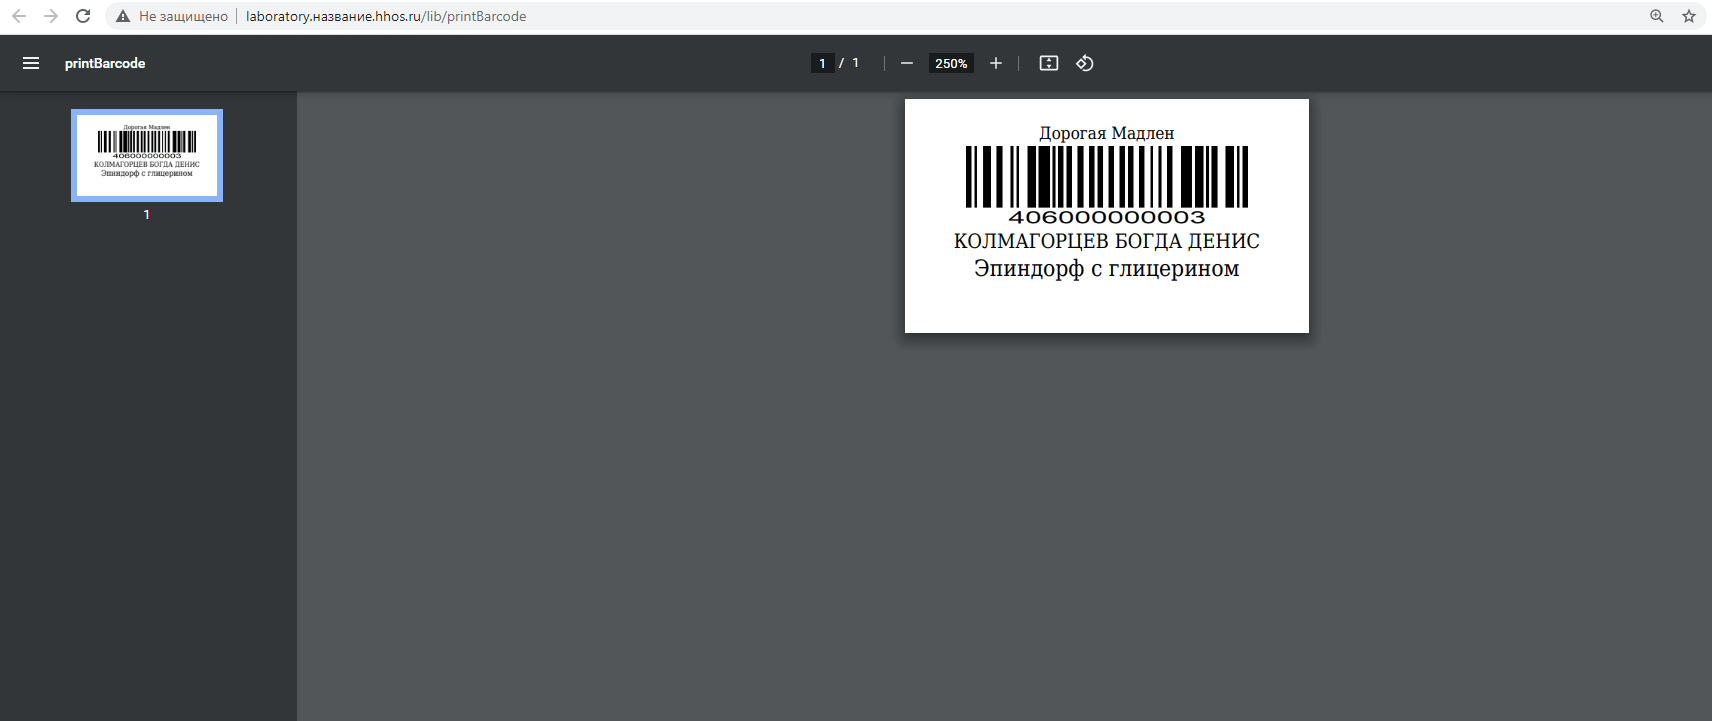Click the 250% zoom level field
Viewport: 1712px width, 721px height.
click(x=951, y=63)
